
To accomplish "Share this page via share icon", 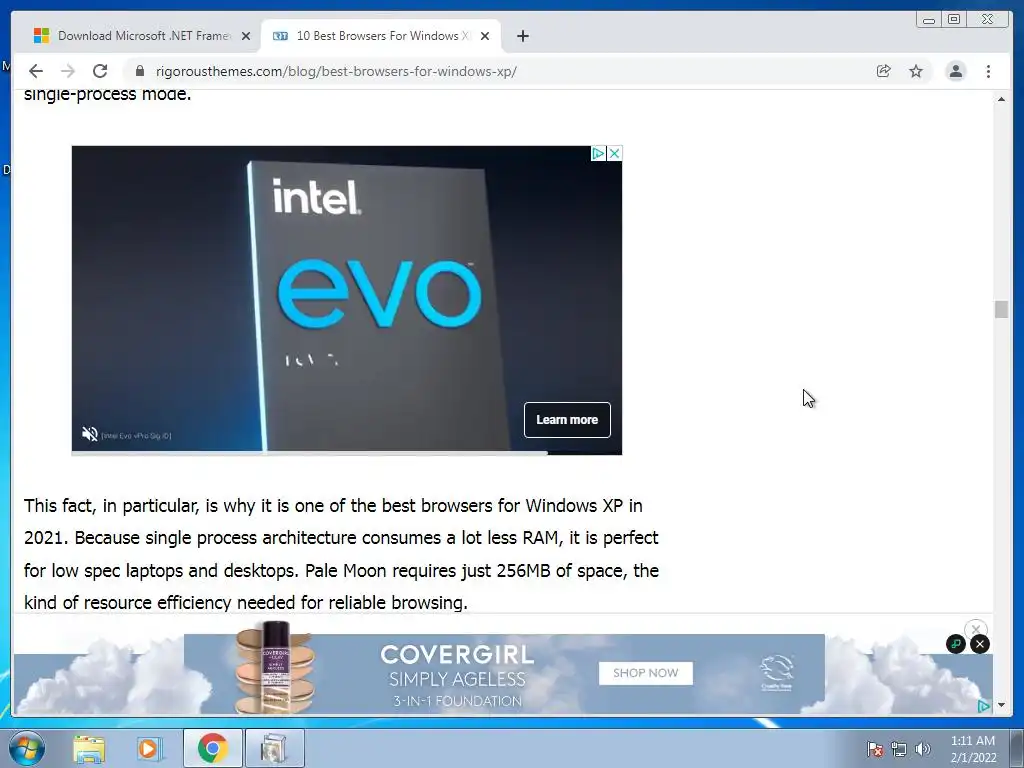I will tap(884, 71).
